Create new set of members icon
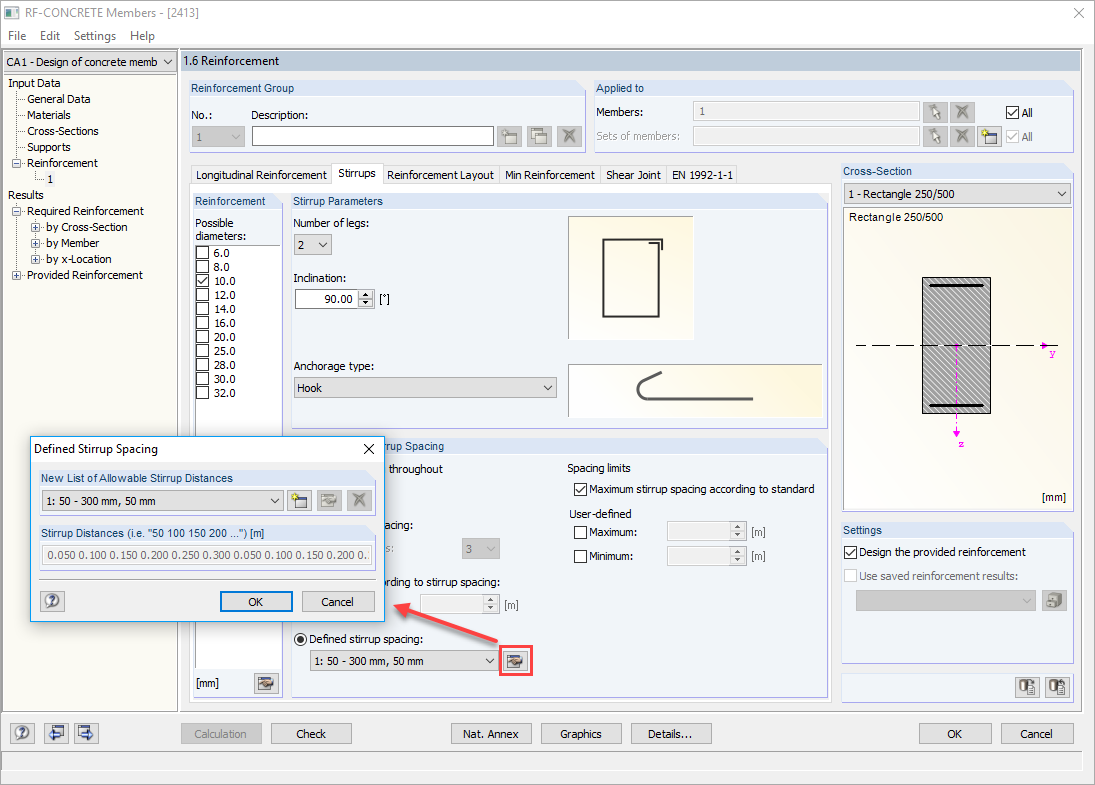 pyautogui.click(x=989, y=136)
